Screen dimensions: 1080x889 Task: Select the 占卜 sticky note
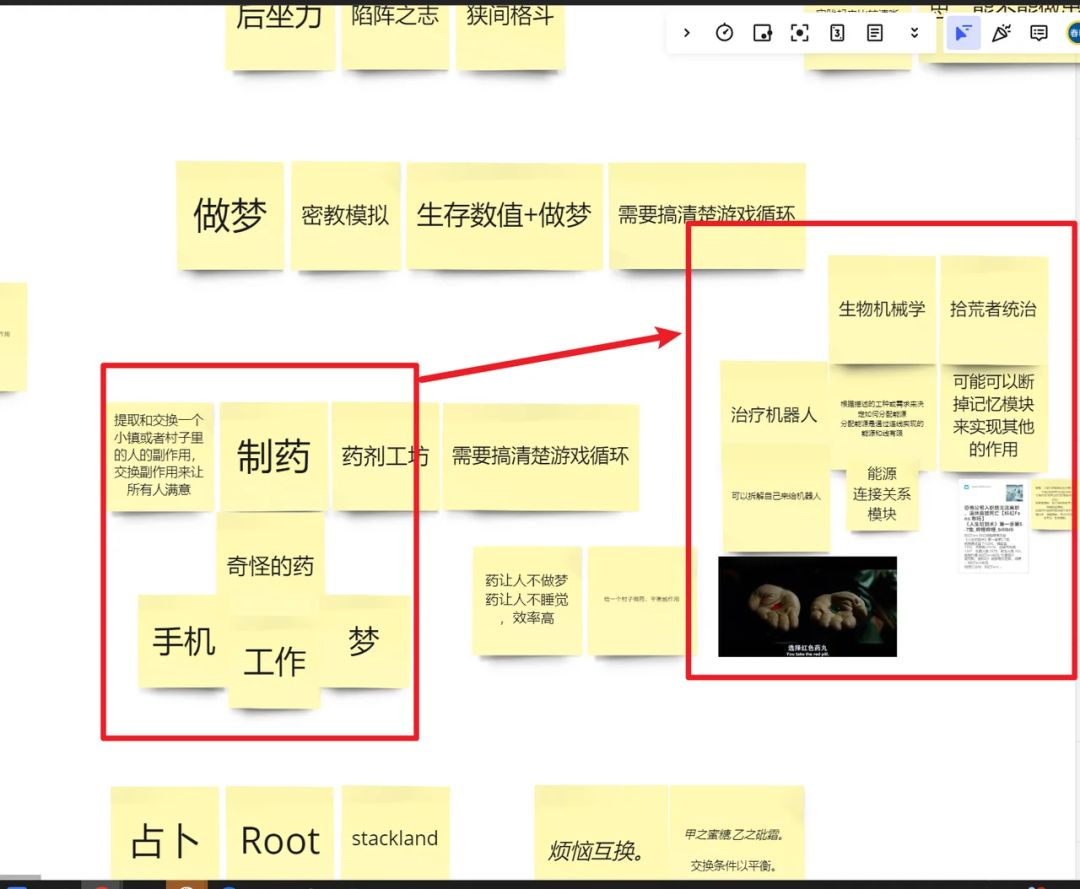coord(165,834)
